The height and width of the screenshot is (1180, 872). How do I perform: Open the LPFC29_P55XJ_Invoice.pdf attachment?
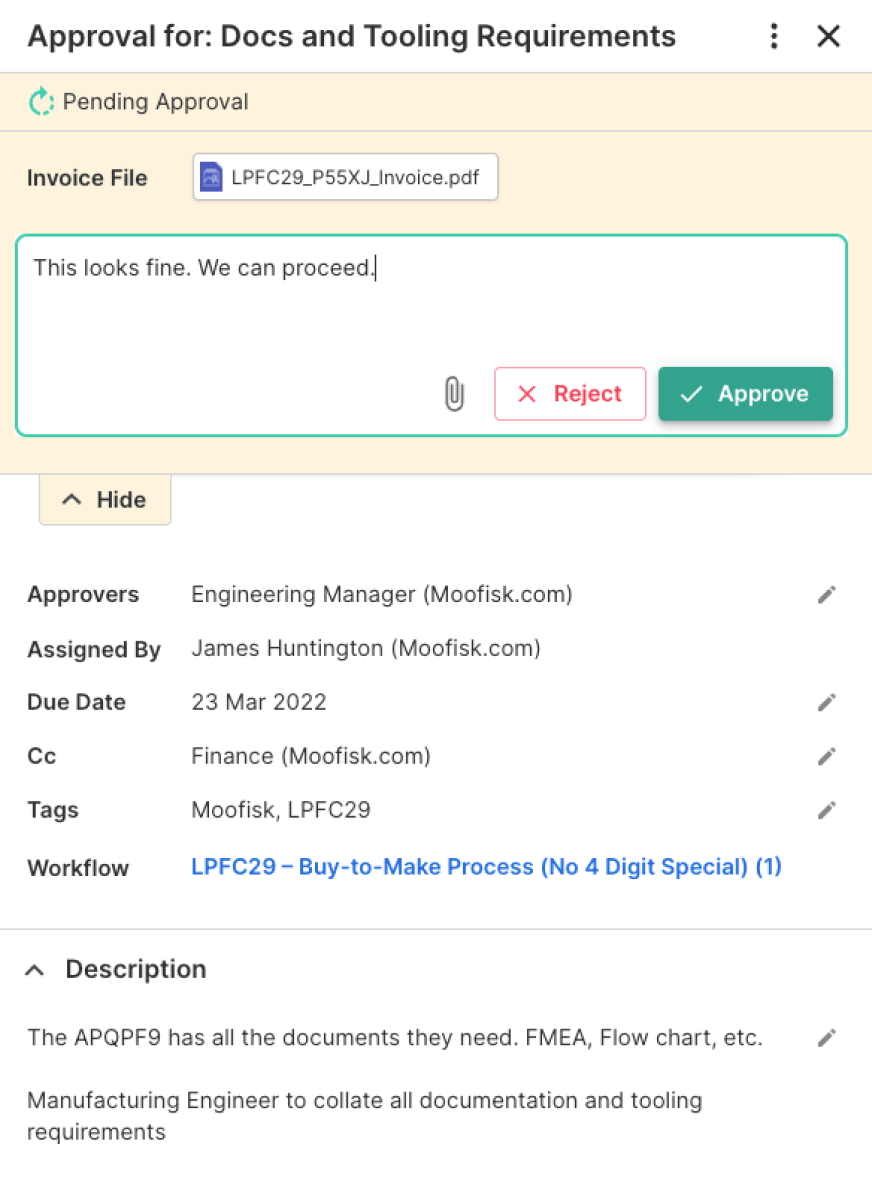point(344,176)
